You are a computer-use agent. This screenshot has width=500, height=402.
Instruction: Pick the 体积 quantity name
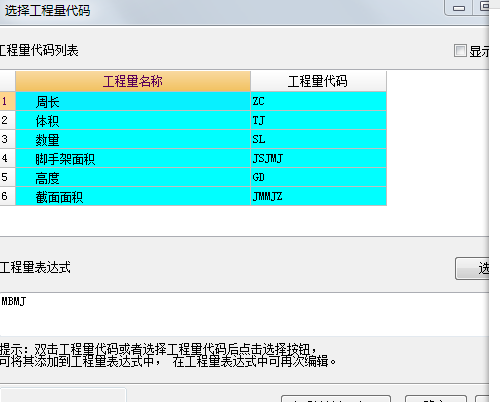(x=133, y=120)
